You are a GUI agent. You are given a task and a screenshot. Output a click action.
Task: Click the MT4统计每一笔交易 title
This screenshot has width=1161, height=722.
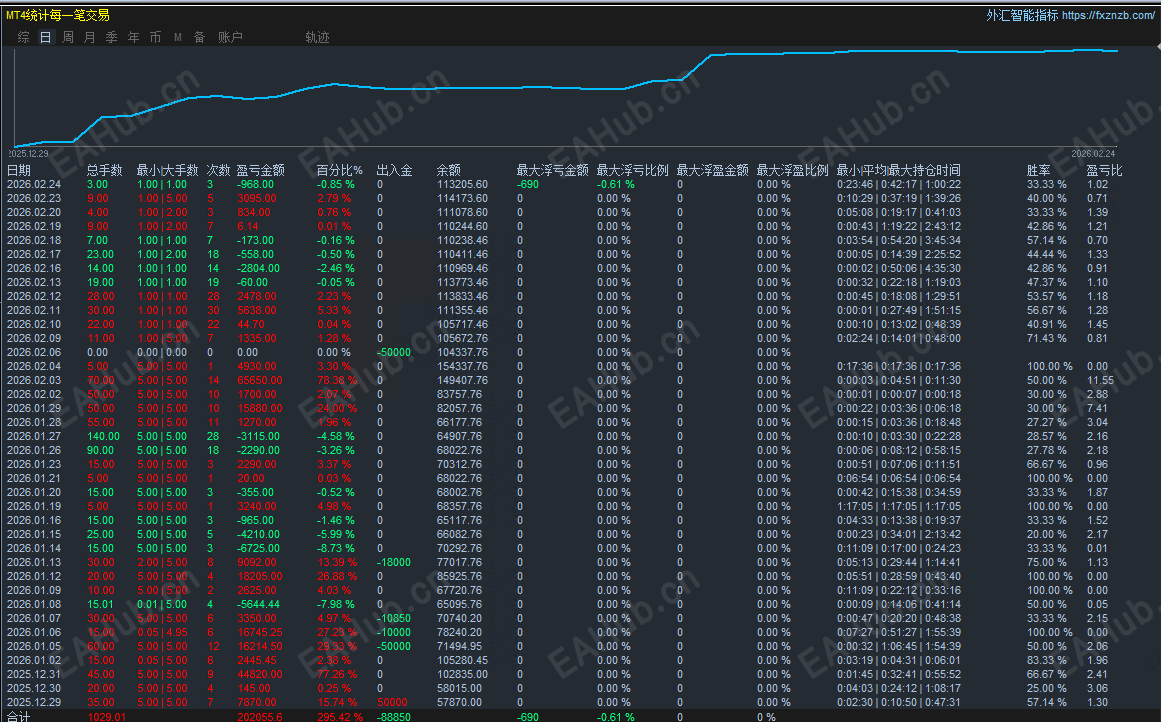[x=58, y=15]
